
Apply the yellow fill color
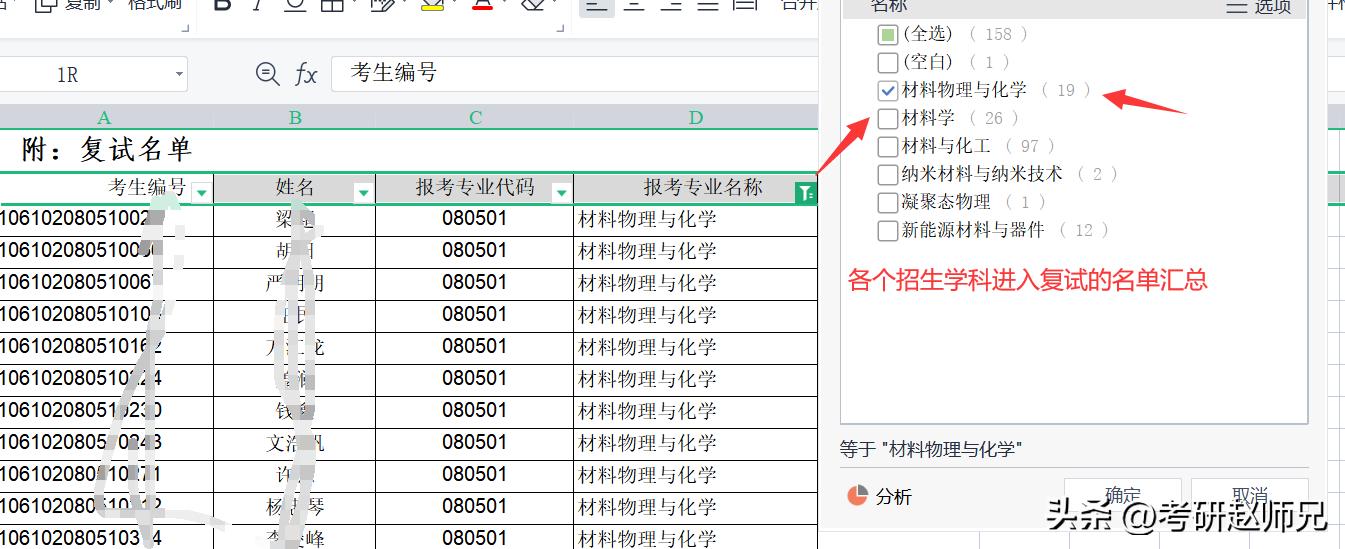(x=432, y=5)
